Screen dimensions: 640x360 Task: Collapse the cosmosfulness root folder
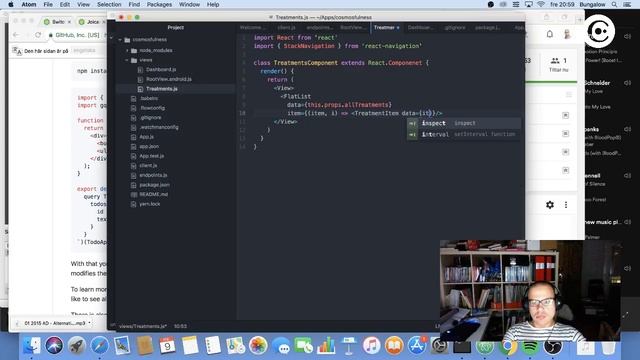pyautogui.click(x=120, y=40)
